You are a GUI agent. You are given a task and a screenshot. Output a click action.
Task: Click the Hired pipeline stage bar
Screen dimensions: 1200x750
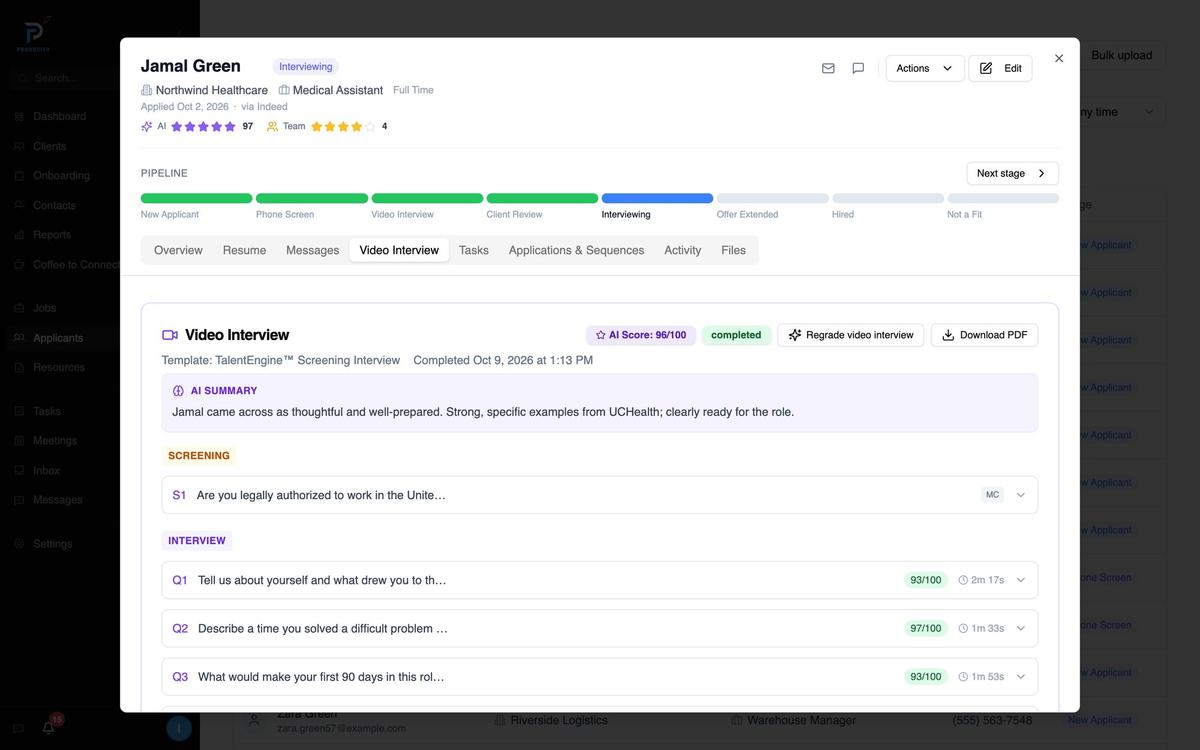pos(888,198)
